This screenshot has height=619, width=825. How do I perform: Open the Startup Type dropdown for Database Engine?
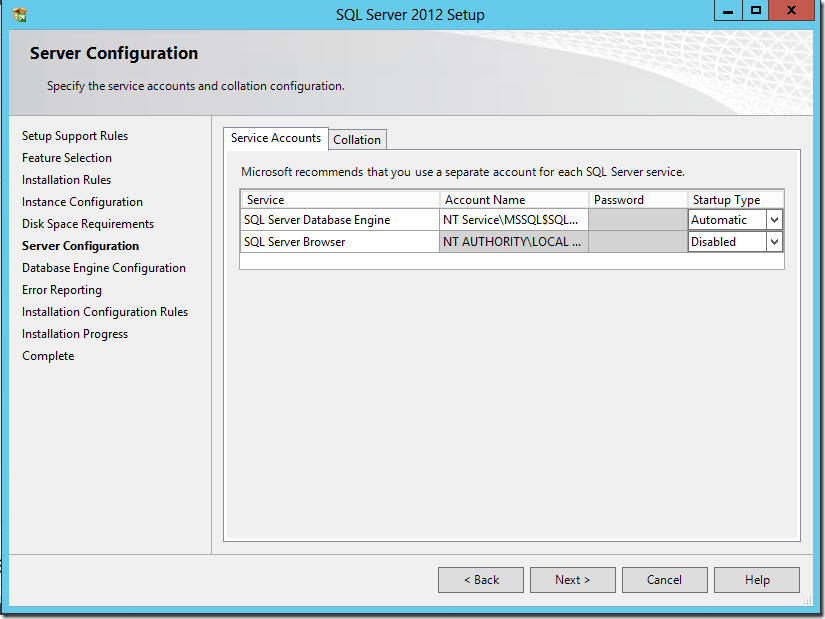(774, 220)
